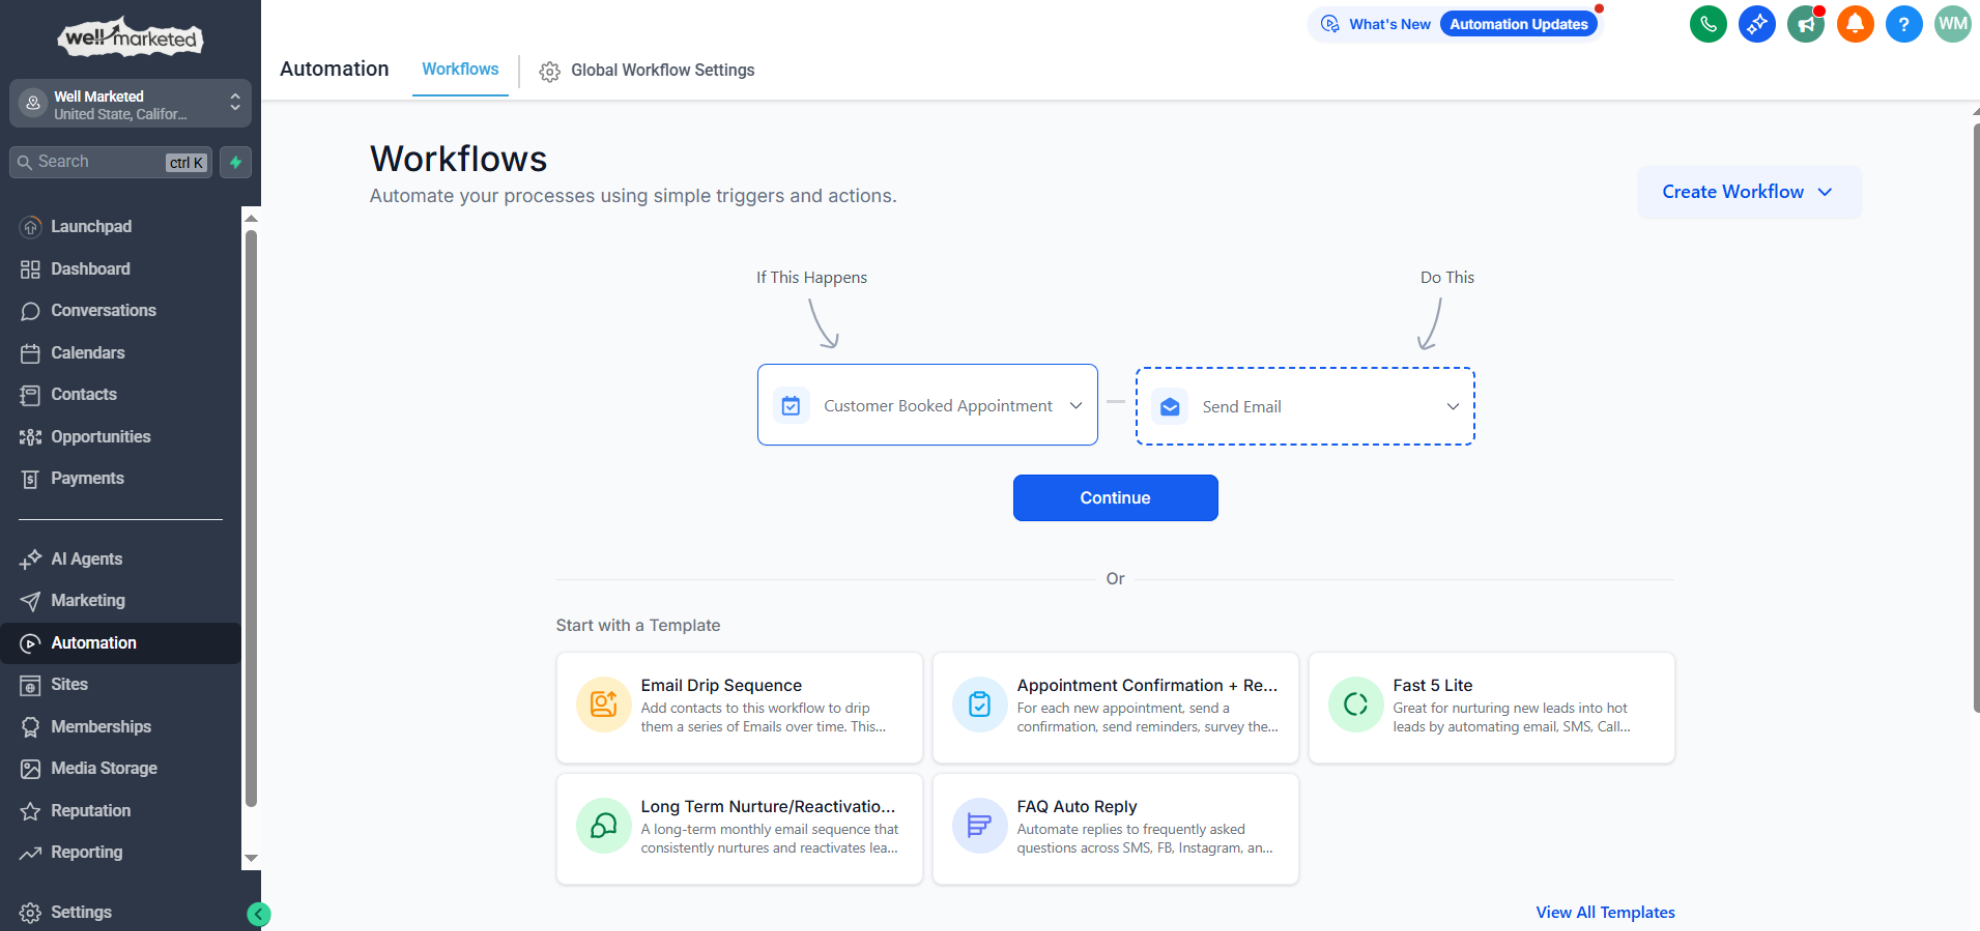Navigate to Payments from the sidebar
1980x931 pixels.
tap(86, 478)
